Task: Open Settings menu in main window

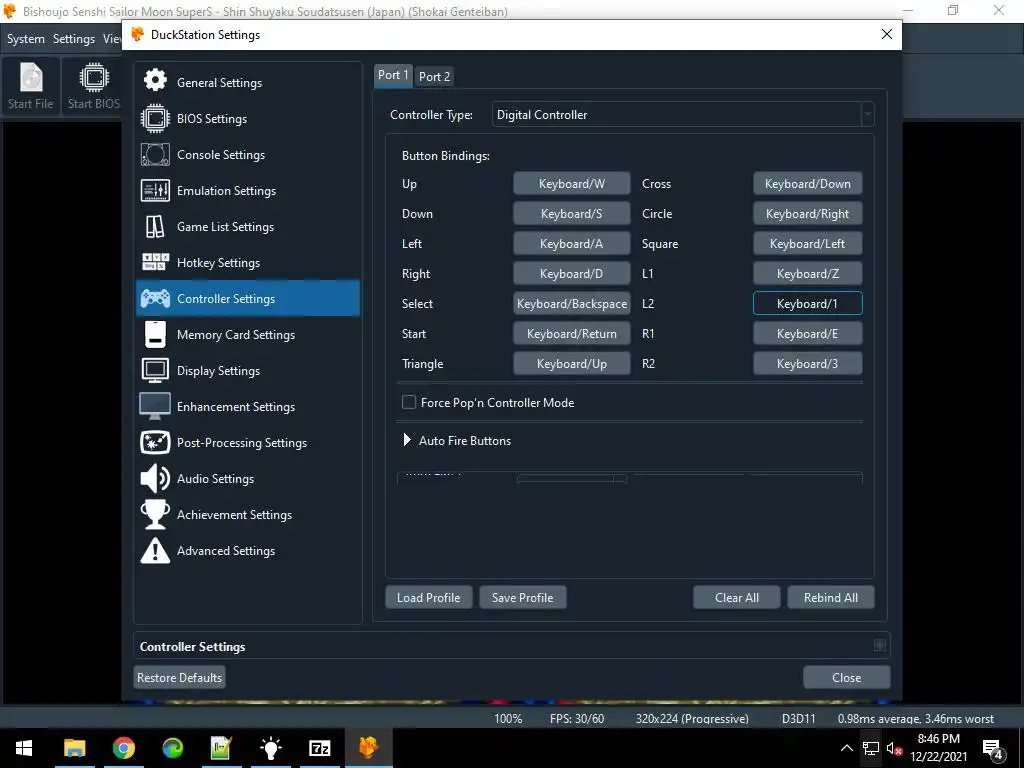Action: pyautogui.click(x=74, y=39)
